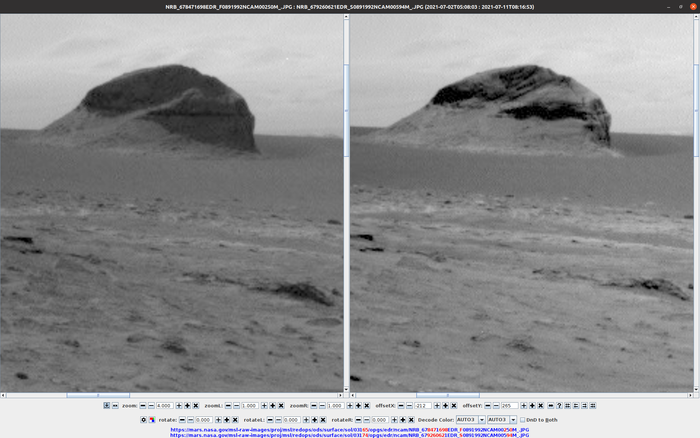
Task: Click the gear settings icon
Action: point(143,419)
